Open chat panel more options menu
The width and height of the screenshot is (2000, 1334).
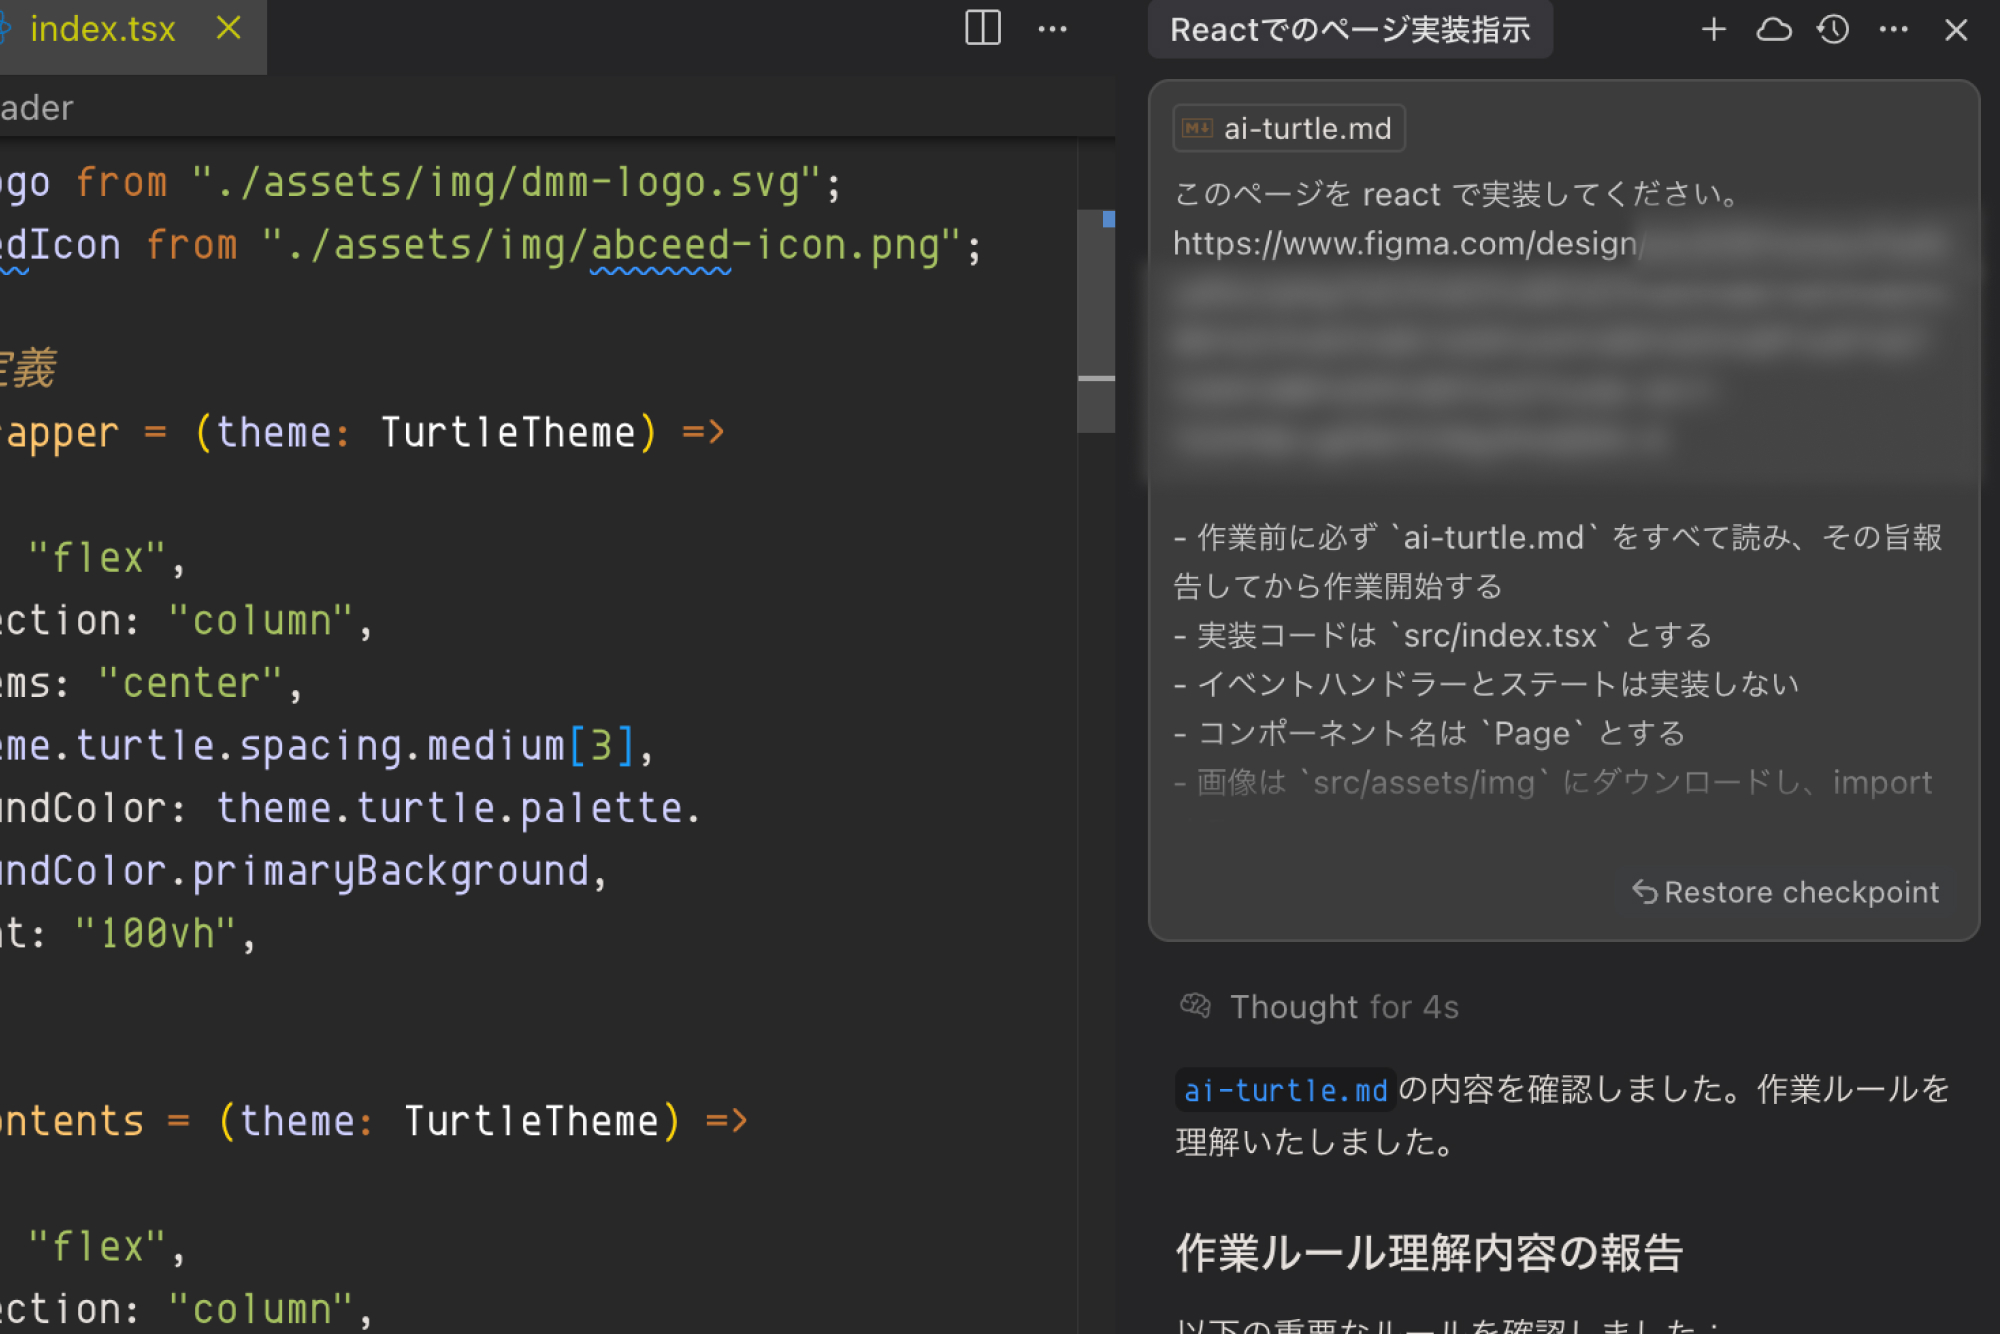[x=1893, y=29]
